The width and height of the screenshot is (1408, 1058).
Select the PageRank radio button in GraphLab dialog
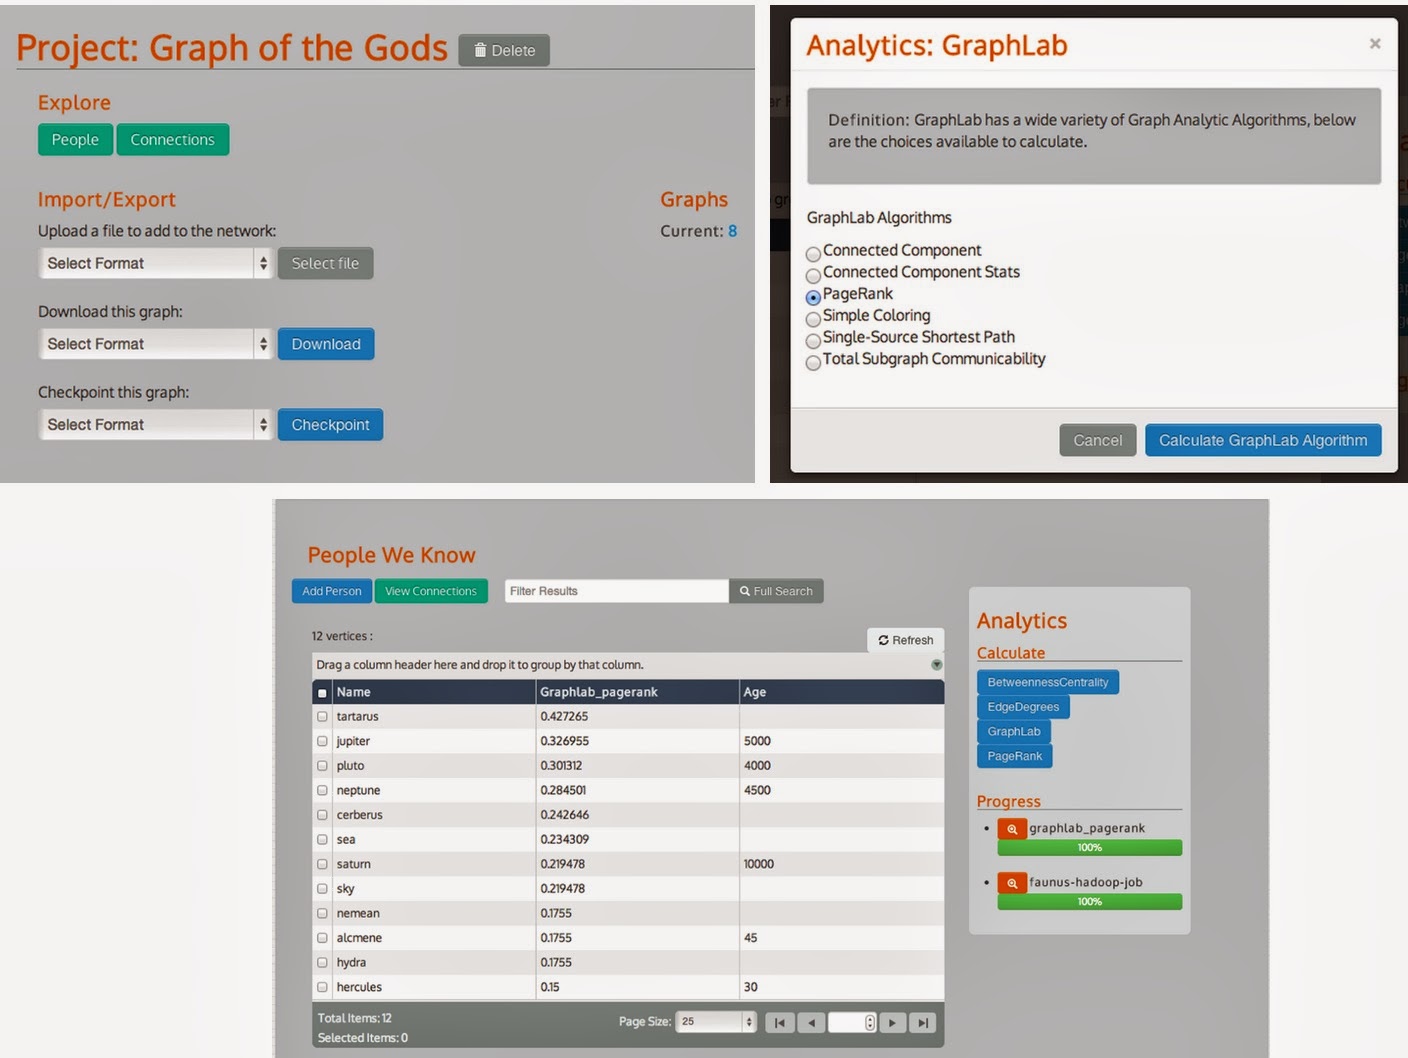[813, 297]
